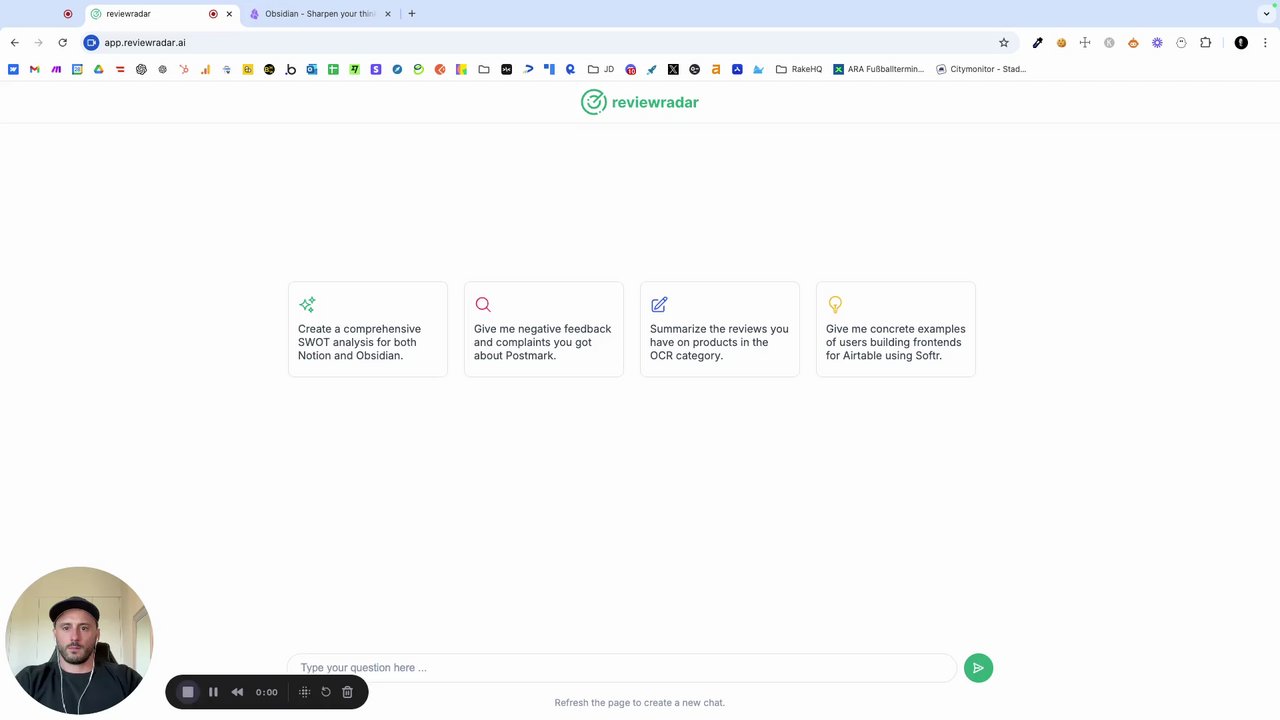Pause the screen recording
This screenshot has width=1280, height=720.
[x=213, y=692]
